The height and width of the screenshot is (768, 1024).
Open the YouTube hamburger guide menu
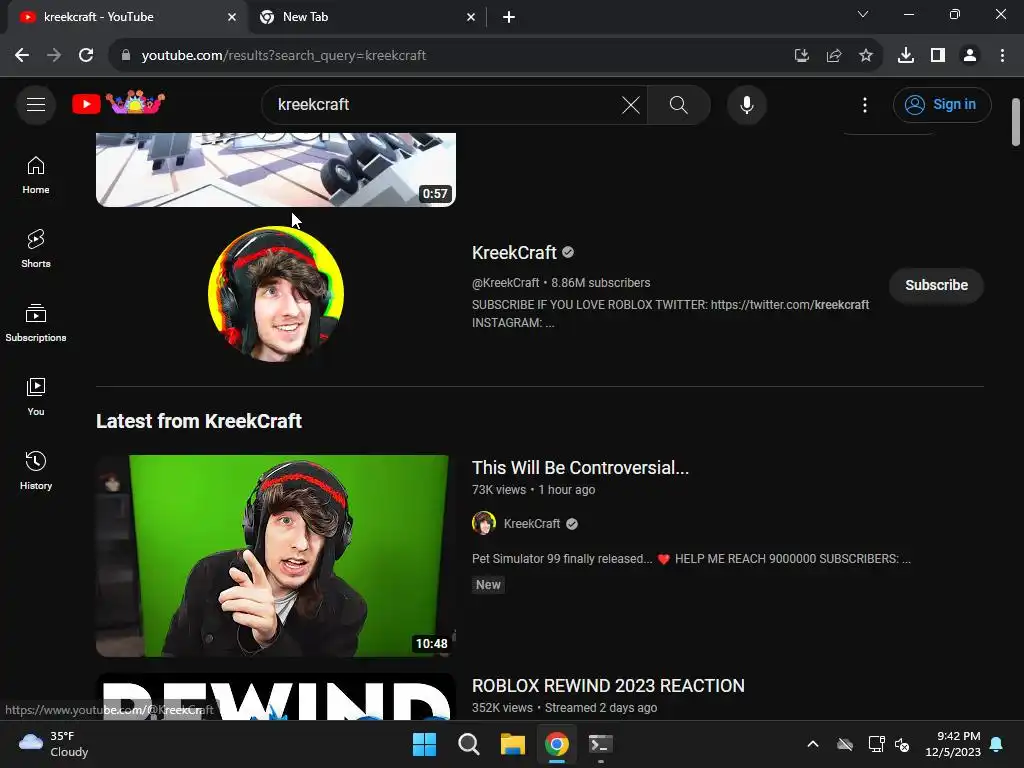coord(36,104)
